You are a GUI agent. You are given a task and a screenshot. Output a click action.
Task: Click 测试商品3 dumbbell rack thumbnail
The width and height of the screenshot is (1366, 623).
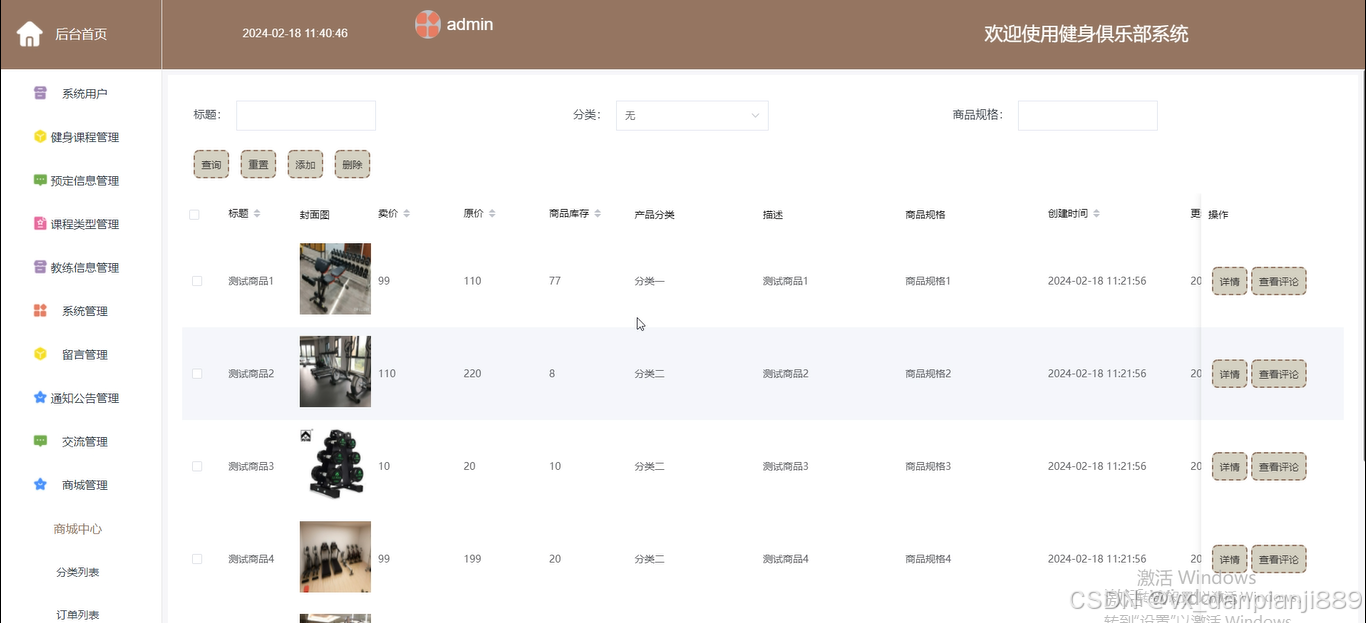(335, 464)
